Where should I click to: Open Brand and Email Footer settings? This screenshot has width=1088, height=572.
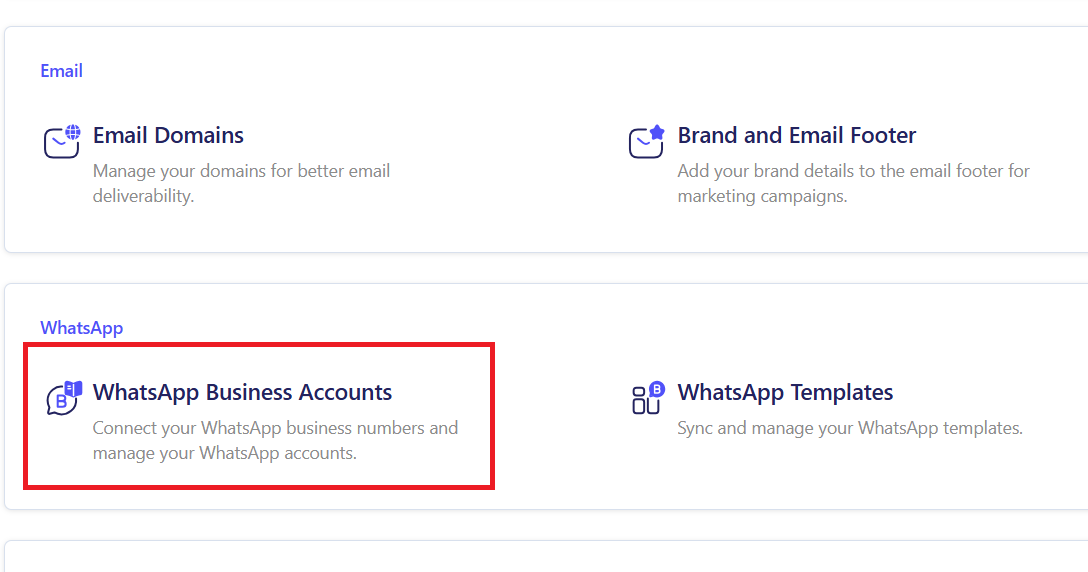[796, 135]
